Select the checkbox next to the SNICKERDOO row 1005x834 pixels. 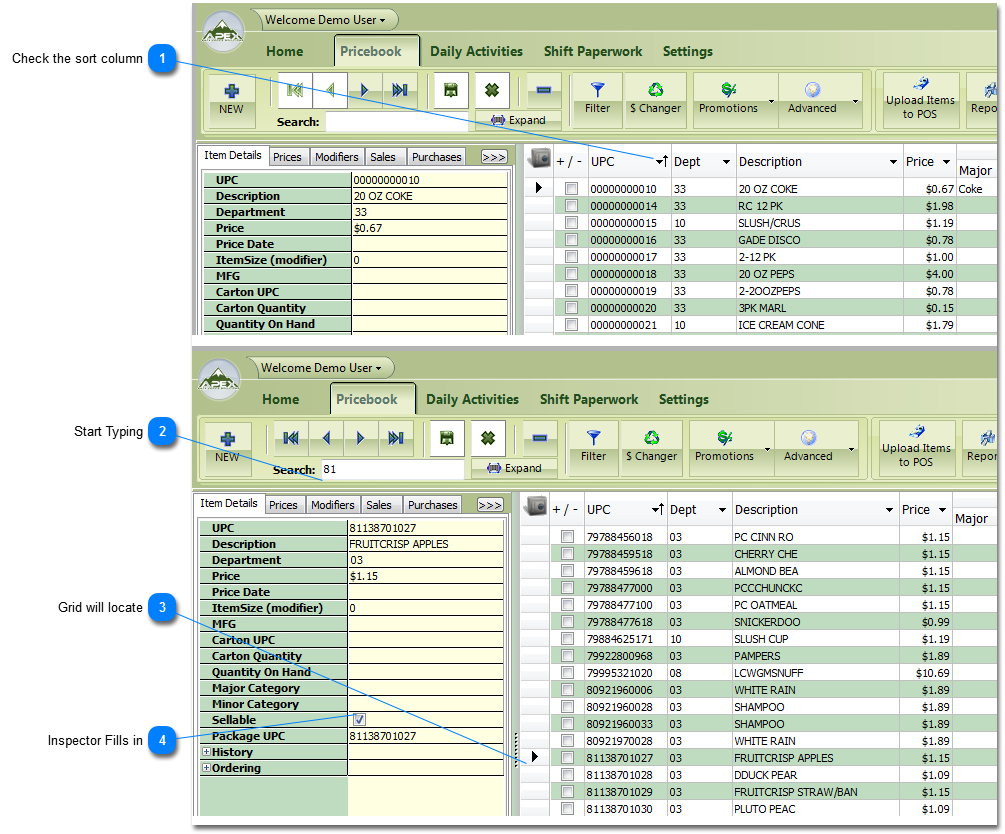[x=567, y=622]
